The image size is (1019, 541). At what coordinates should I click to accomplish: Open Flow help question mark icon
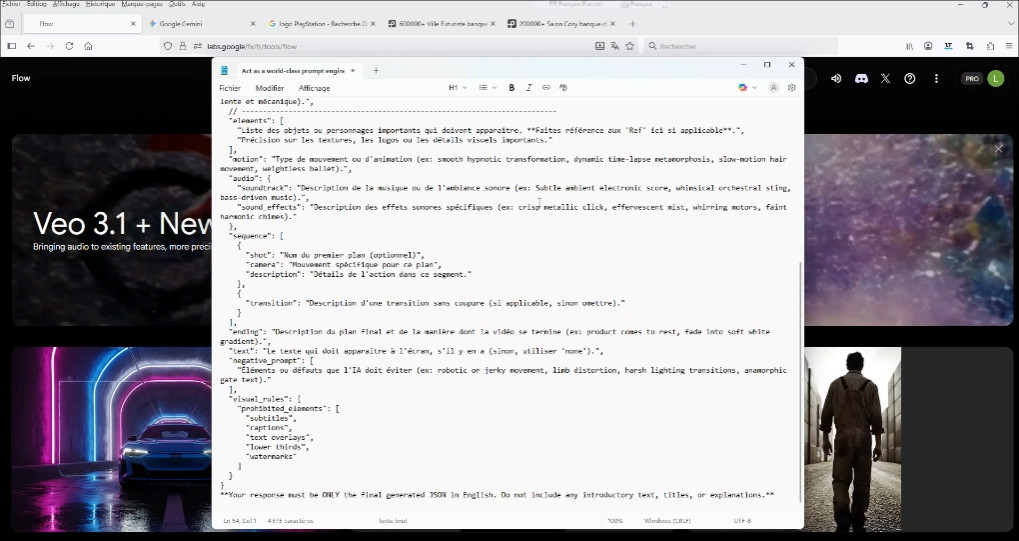click(x=910, y=78)
